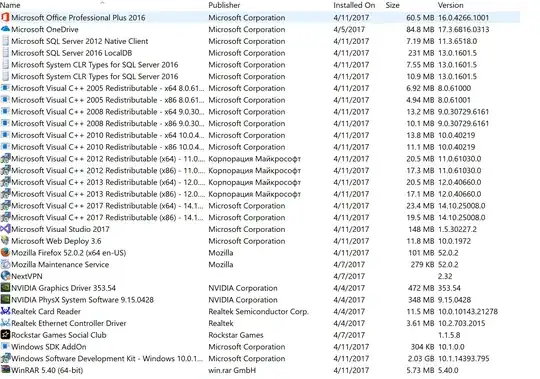
Task: Click the Visual C++ 2012 (x86) Redistributable icon
Action: pos(5,170)
